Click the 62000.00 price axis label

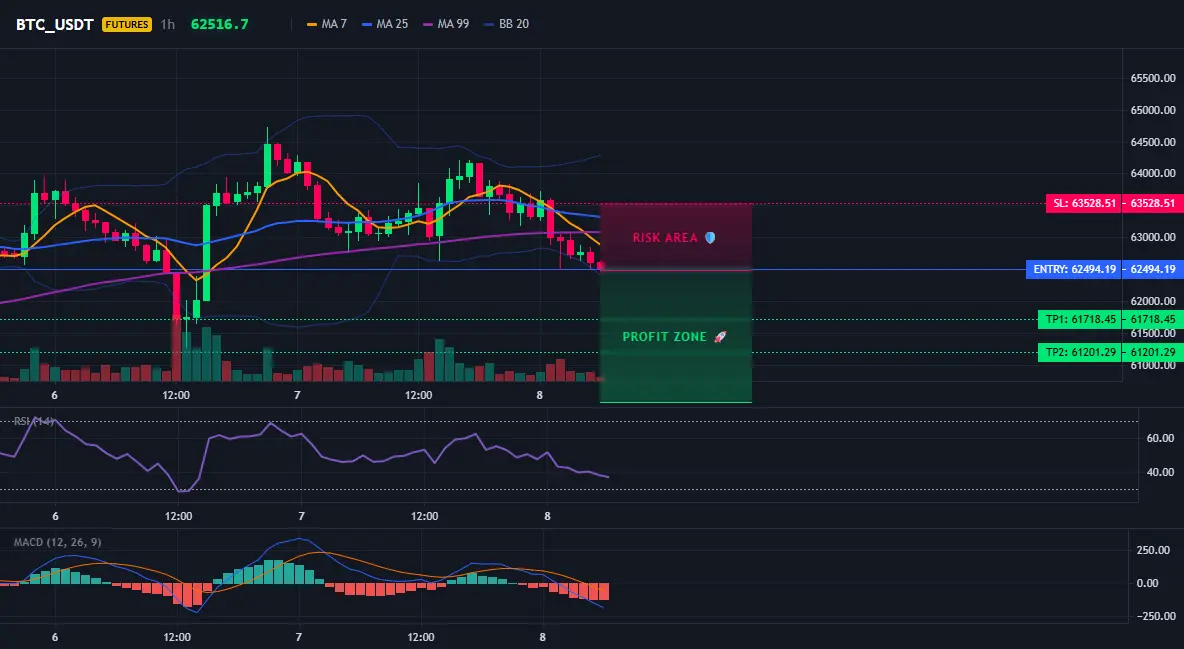(1153, 301)
